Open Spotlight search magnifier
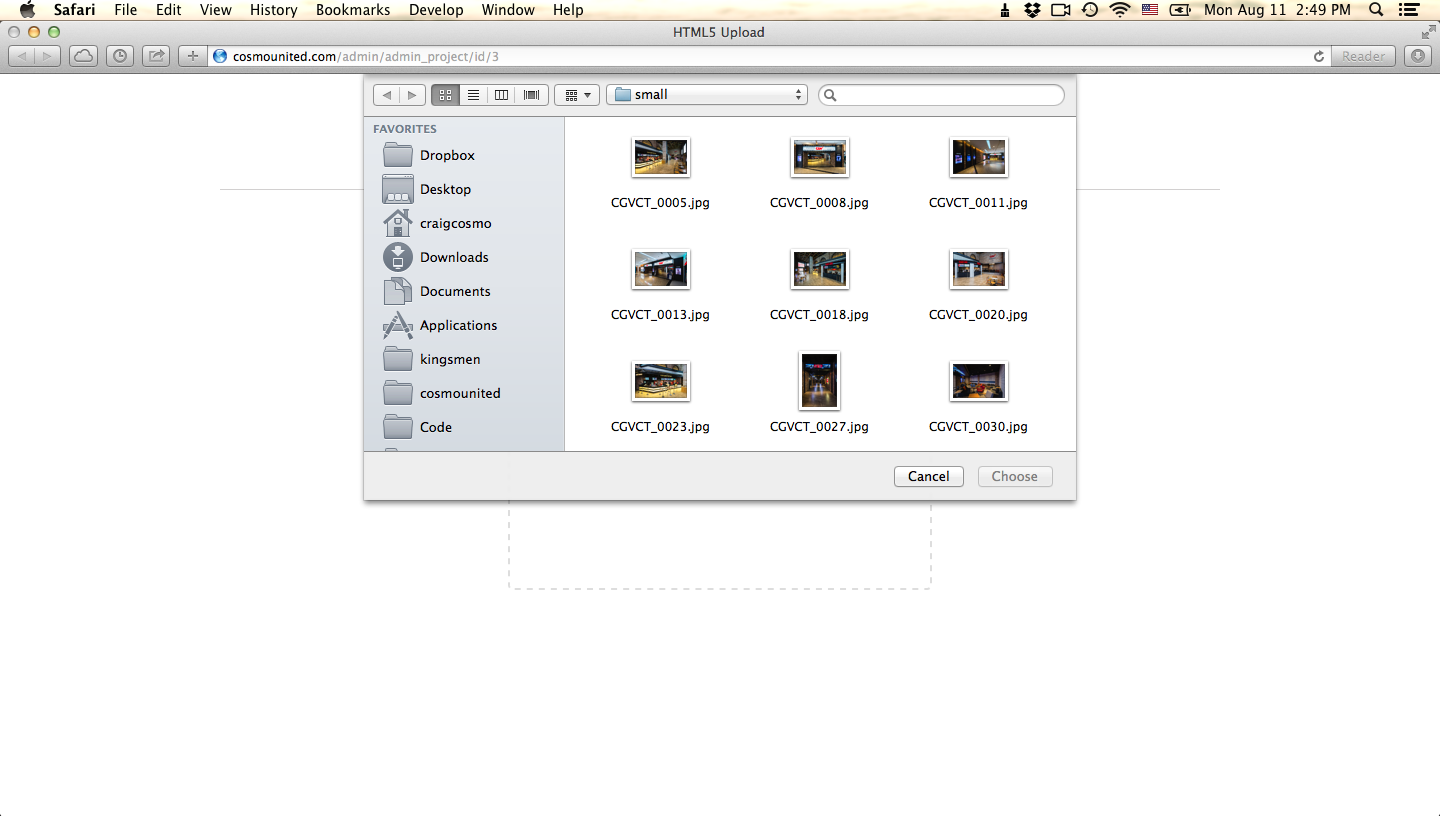 1376,10
